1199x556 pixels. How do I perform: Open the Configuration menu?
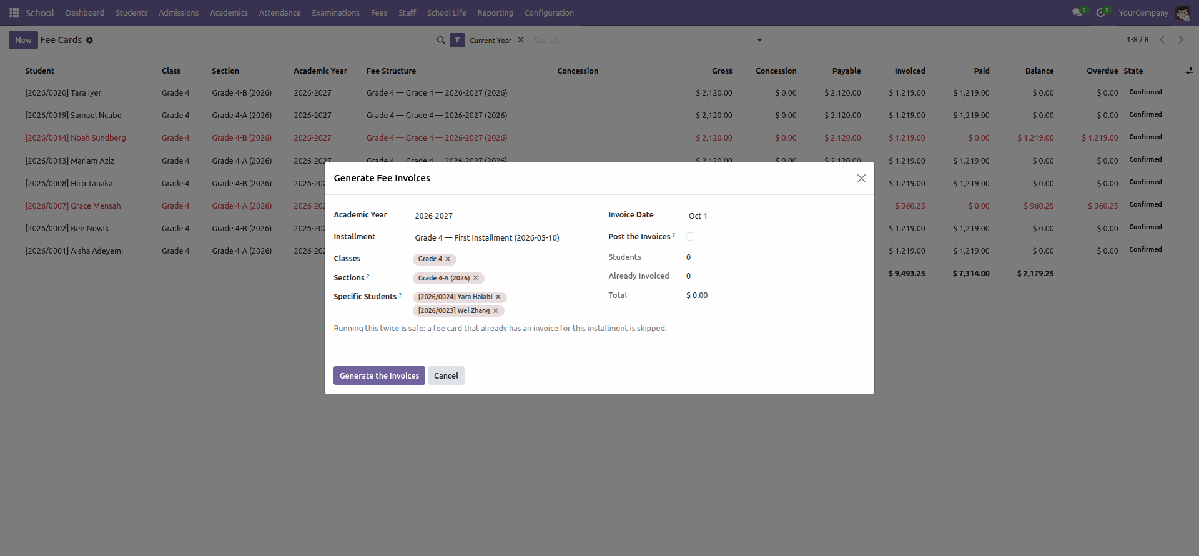point(549,13)
